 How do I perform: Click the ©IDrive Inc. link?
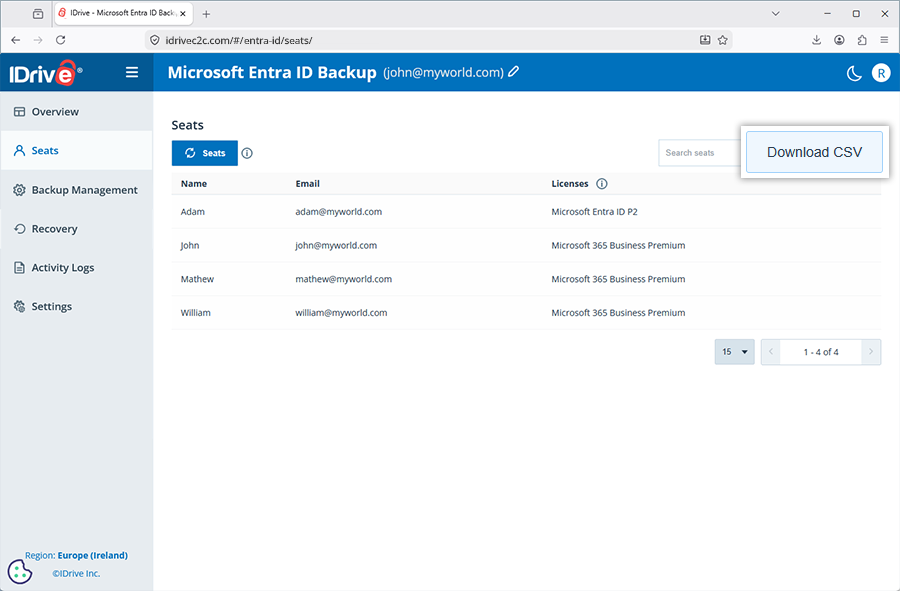point(76,573)
